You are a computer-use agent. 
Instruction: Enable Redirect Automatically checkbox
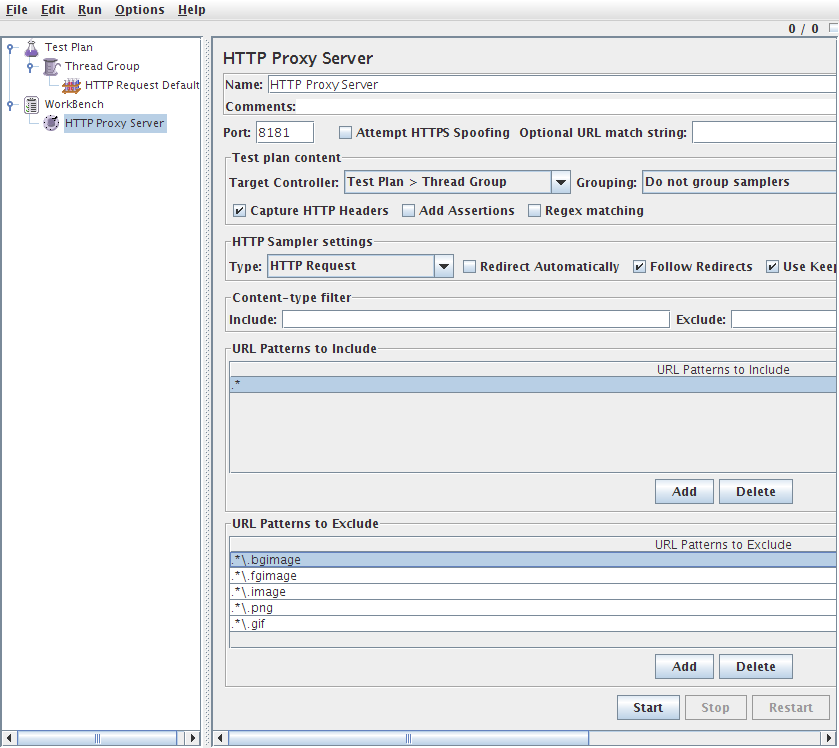pos(469,266)
